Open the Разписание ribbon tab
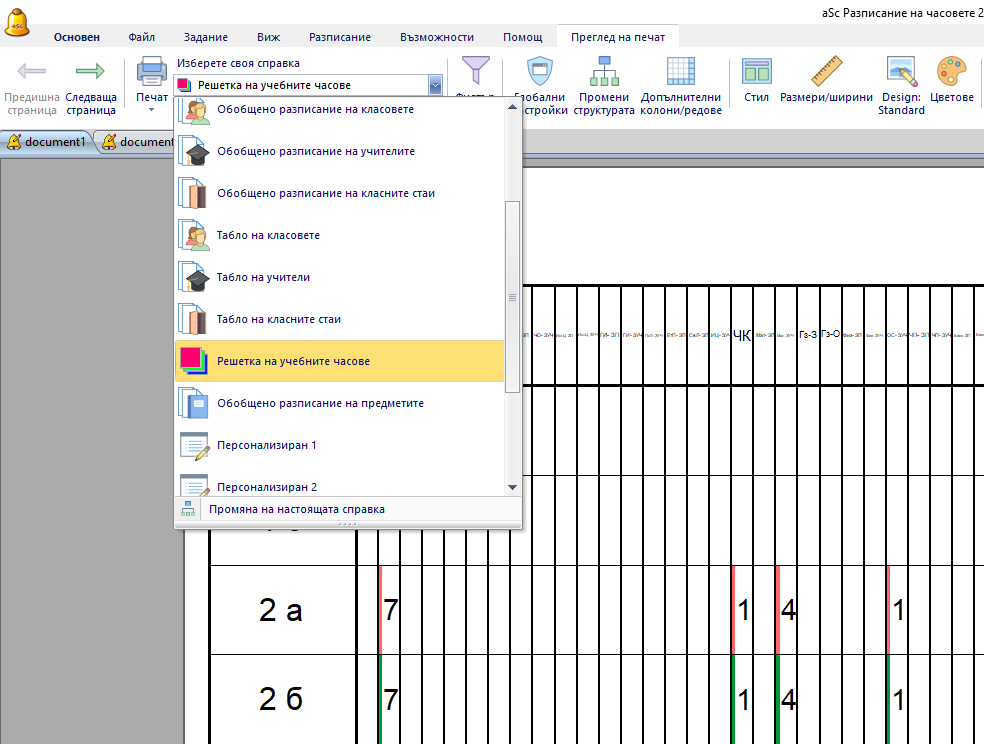 click(x=339, y=37)
